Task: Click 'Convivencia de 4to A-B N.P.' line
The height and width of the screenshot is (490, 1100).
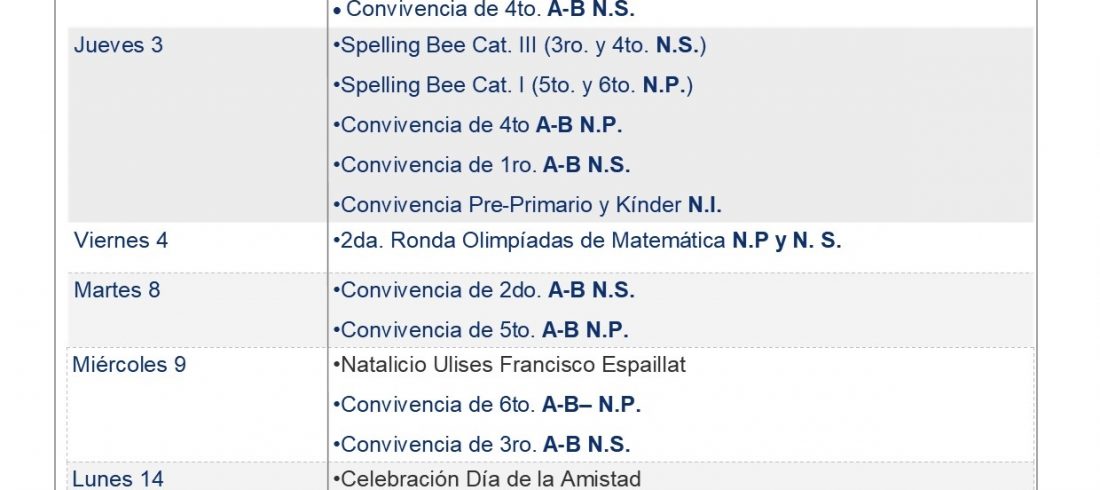Action: tap(478, 126)
